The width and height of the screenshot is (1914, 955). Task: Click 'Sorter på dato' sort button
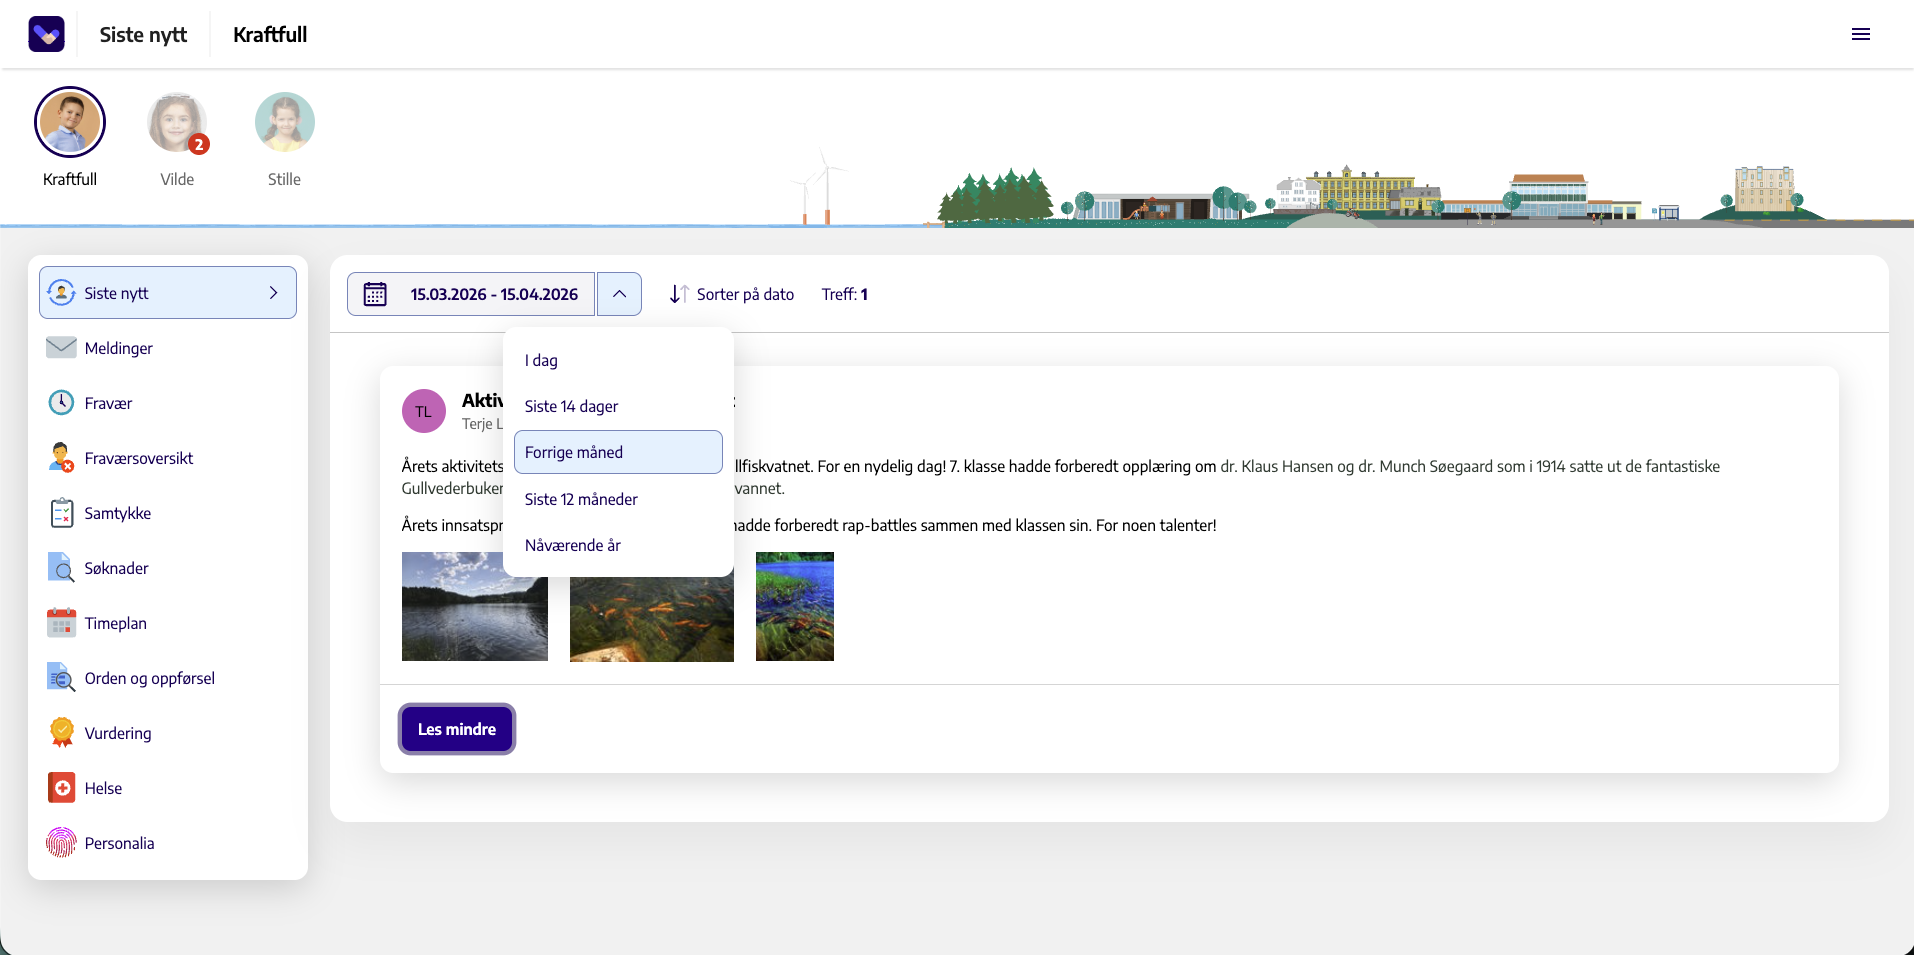(x=732, y=294)
